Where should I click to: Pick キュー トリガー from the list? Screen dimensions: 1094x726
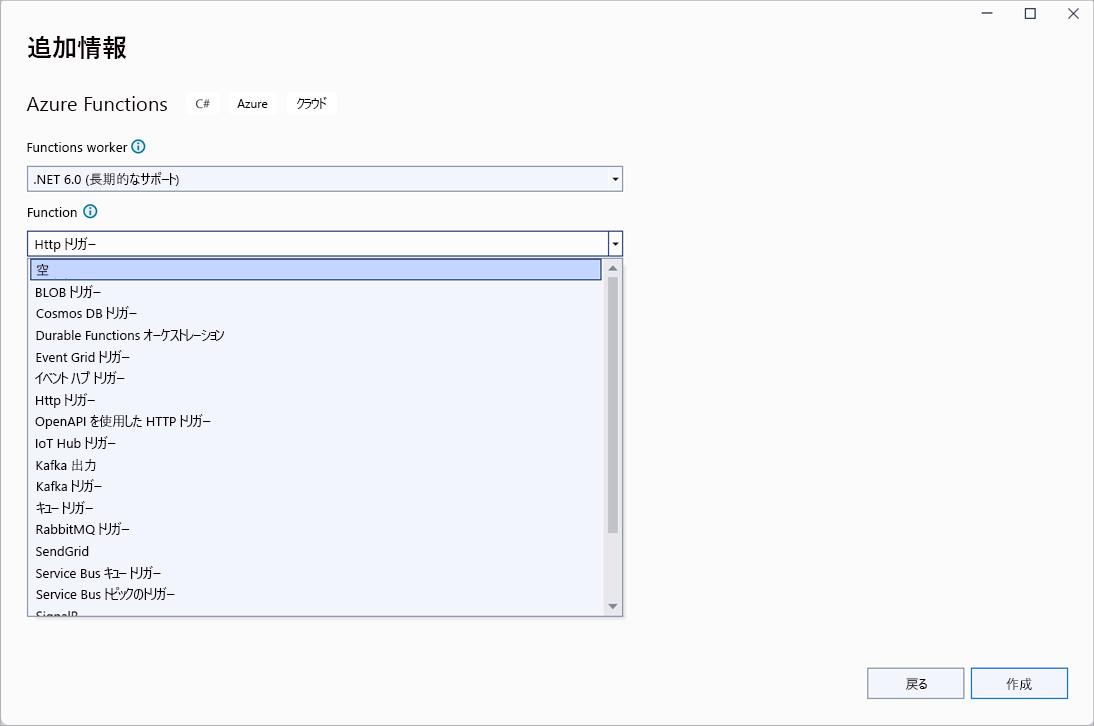[315, 508]
